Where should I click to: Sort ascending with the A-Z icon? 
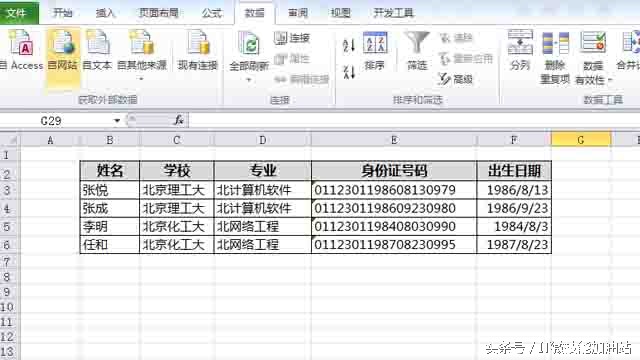(349, 45)
